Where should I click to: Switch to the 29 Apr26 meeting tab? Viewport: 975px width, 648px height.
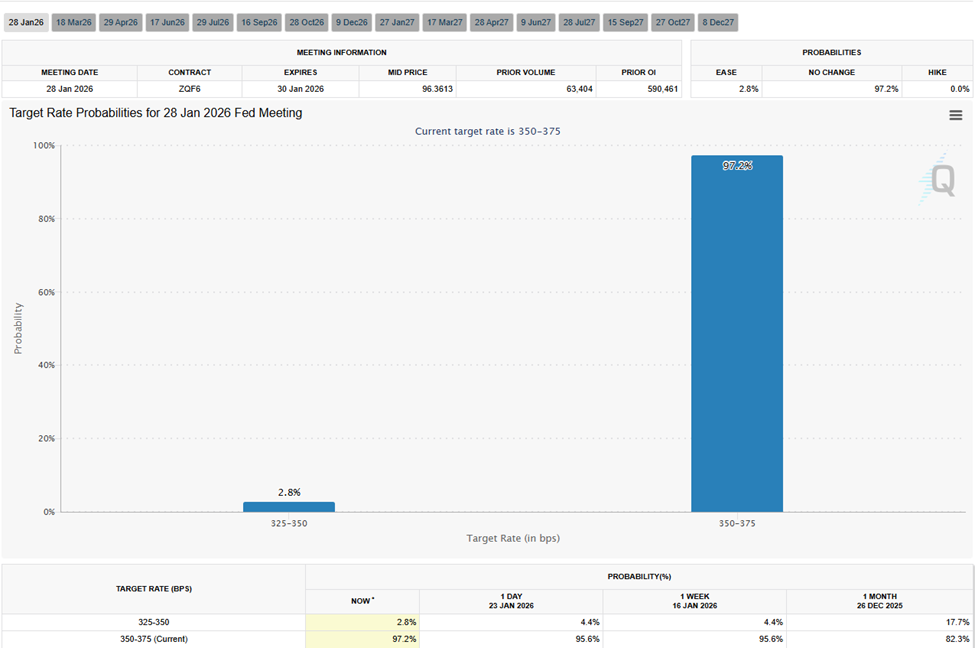[x=120, y=21]
